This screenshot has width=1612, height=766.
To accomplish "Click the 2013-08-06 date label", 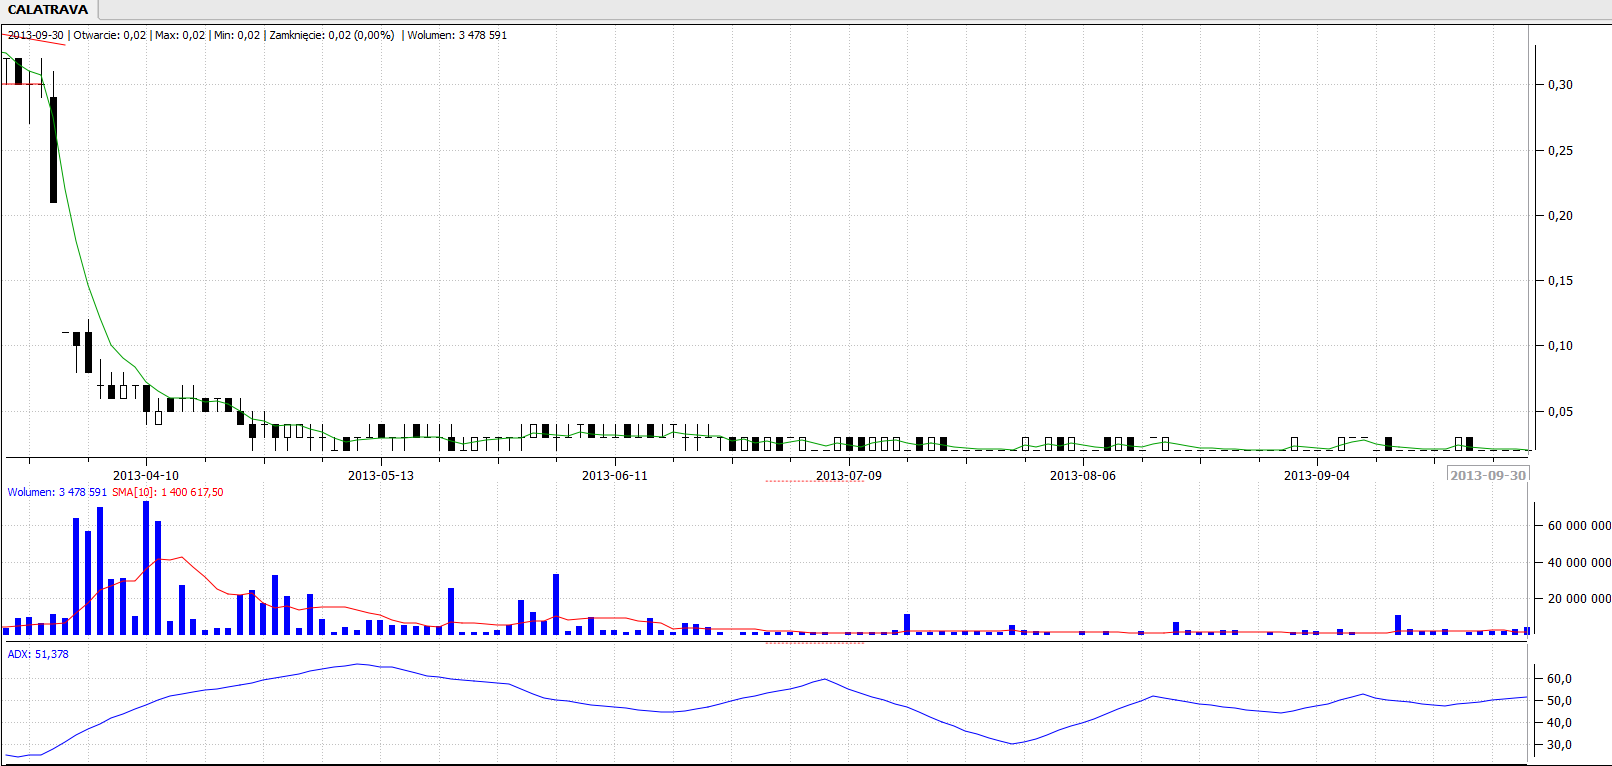I will coord(1083,476).
